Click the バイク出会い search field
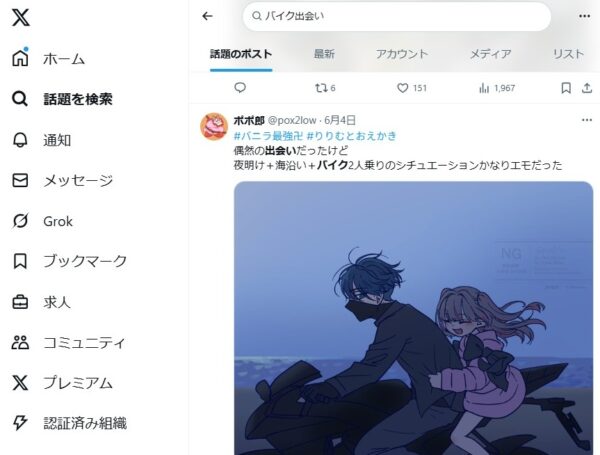Viewport: 600px width, 455px height. click(x=396, y=16)
